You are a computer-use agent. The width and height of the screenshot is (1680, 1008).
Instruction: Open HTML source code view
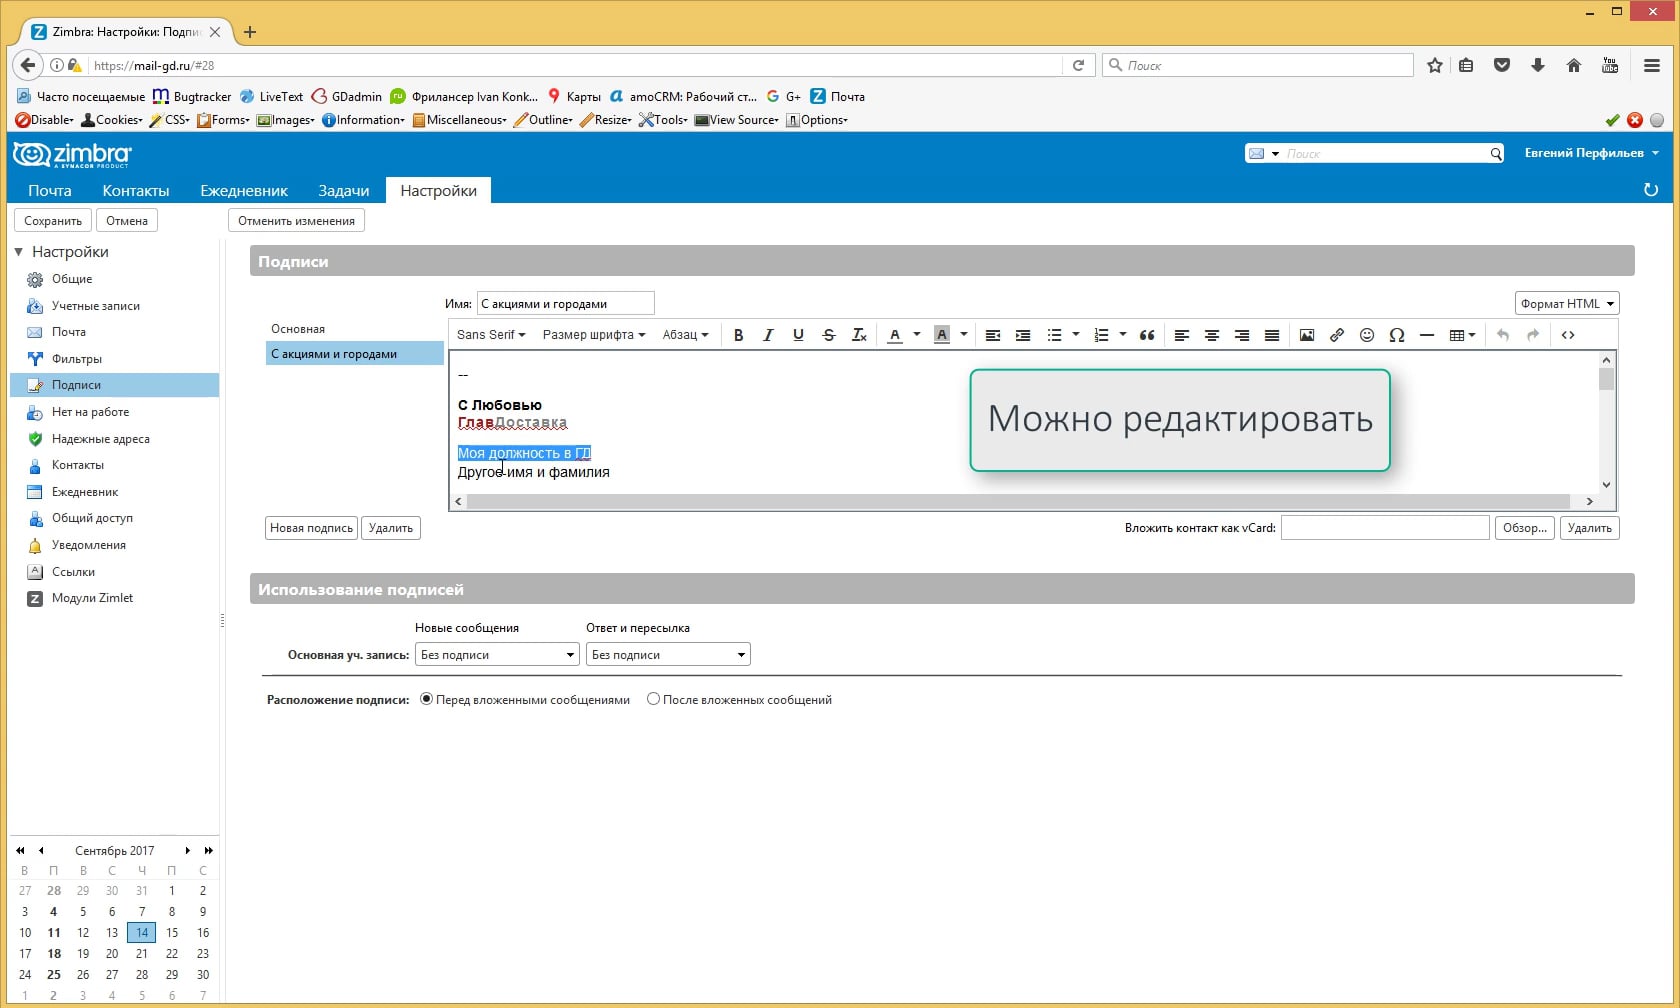1567,335
